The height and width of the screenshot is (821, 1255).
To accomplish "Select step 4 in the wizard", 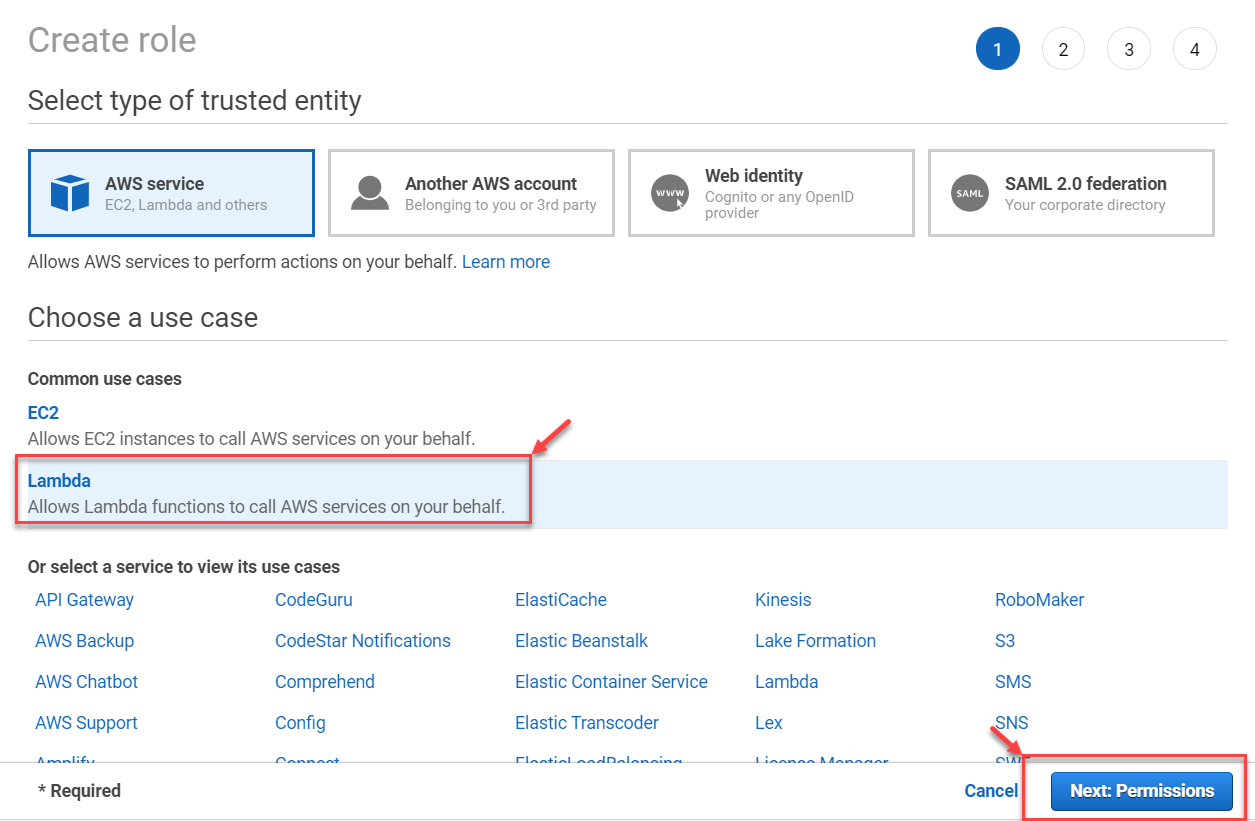I will tap(1194, 49).
